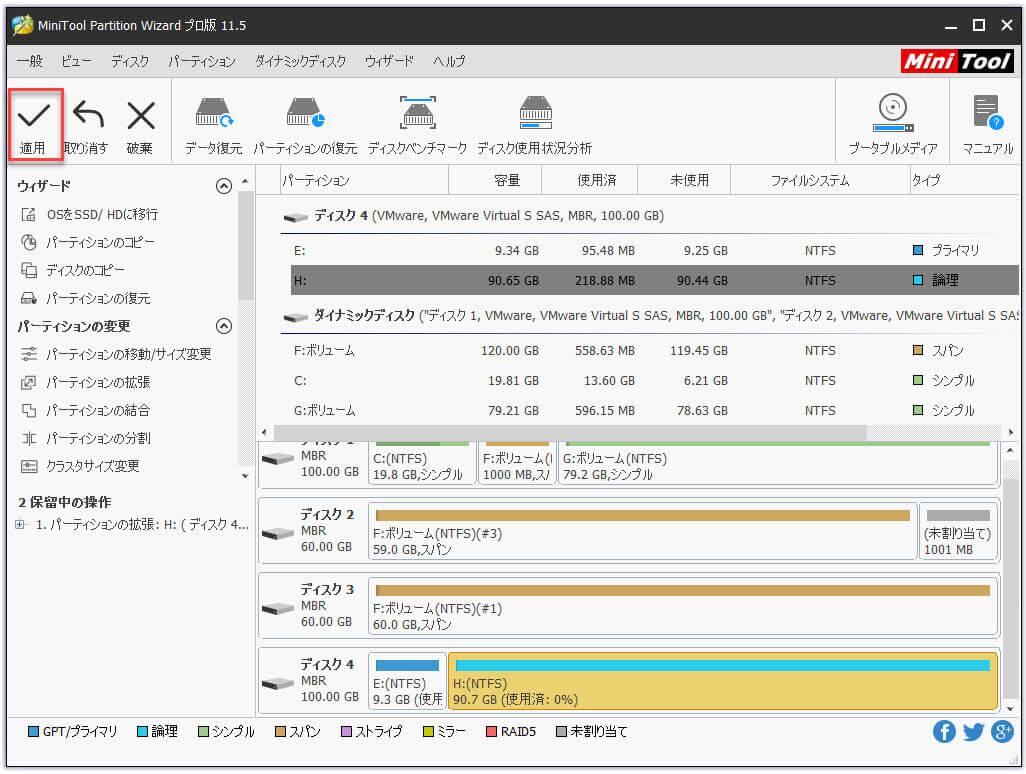1026x774 pixels.
Task: Click ブータブルメディア bootable media icon
Action: click(892, 116)
